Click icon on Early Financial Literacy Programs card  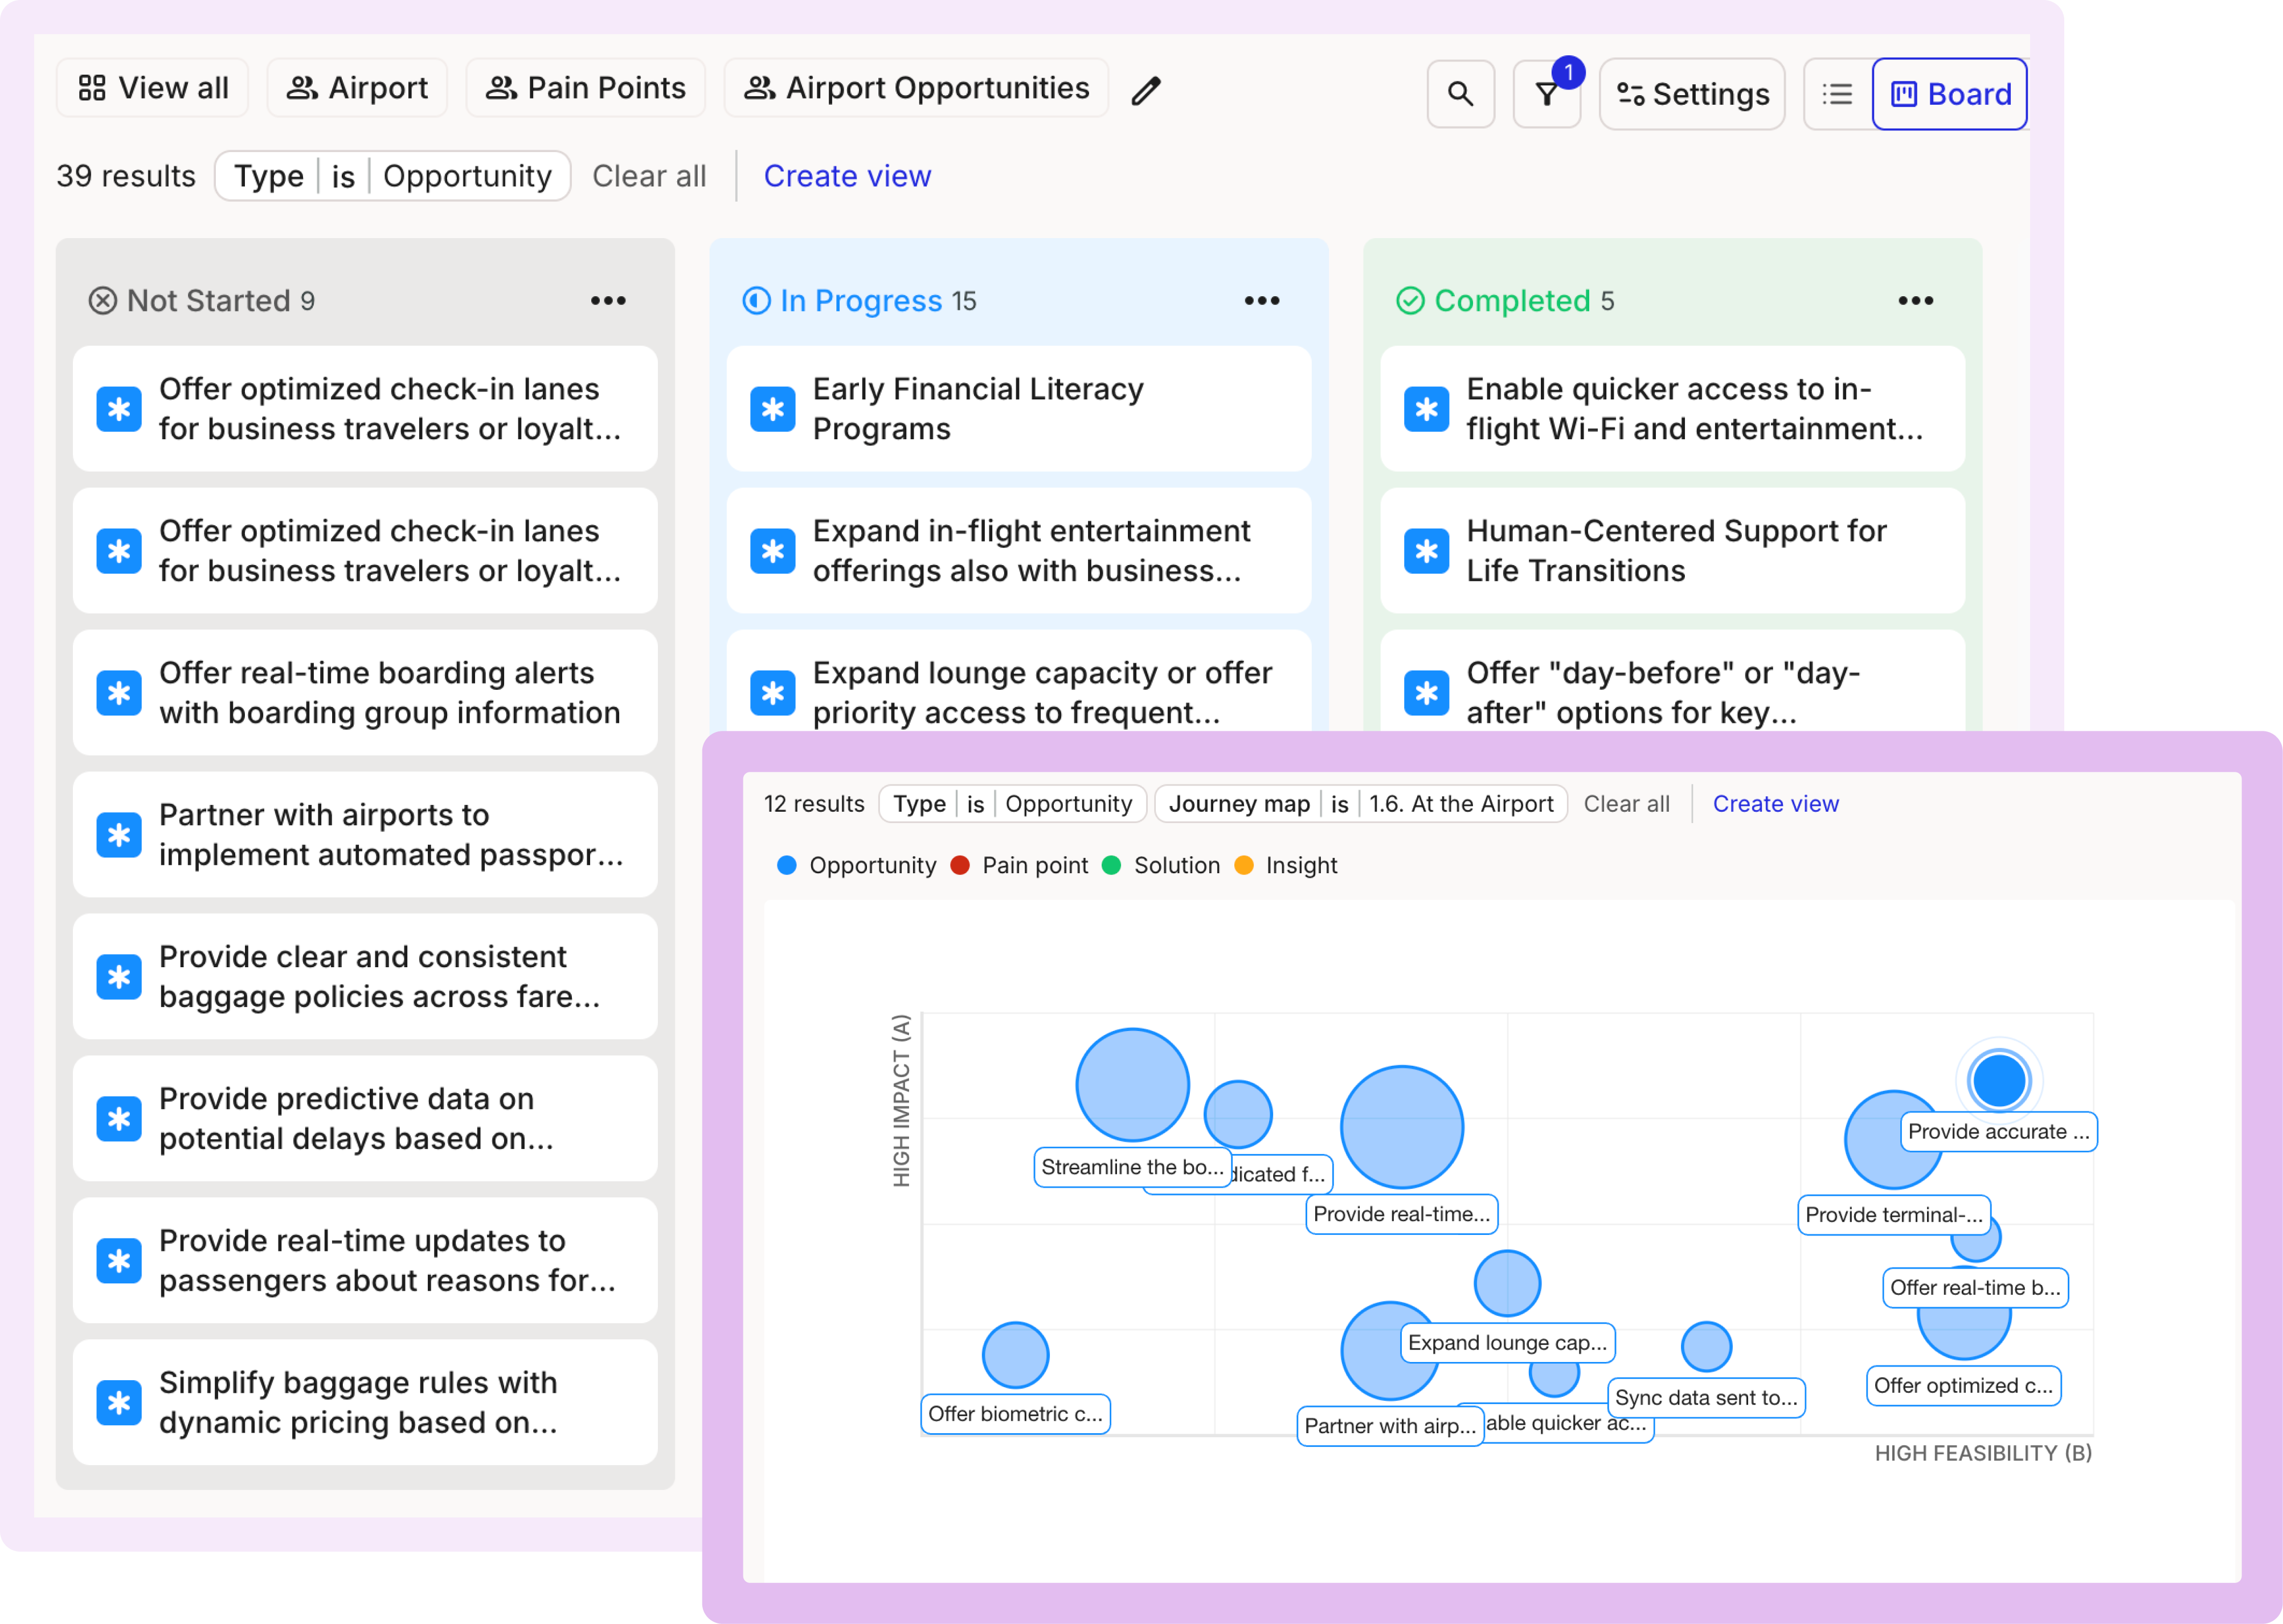click(773, 409)
